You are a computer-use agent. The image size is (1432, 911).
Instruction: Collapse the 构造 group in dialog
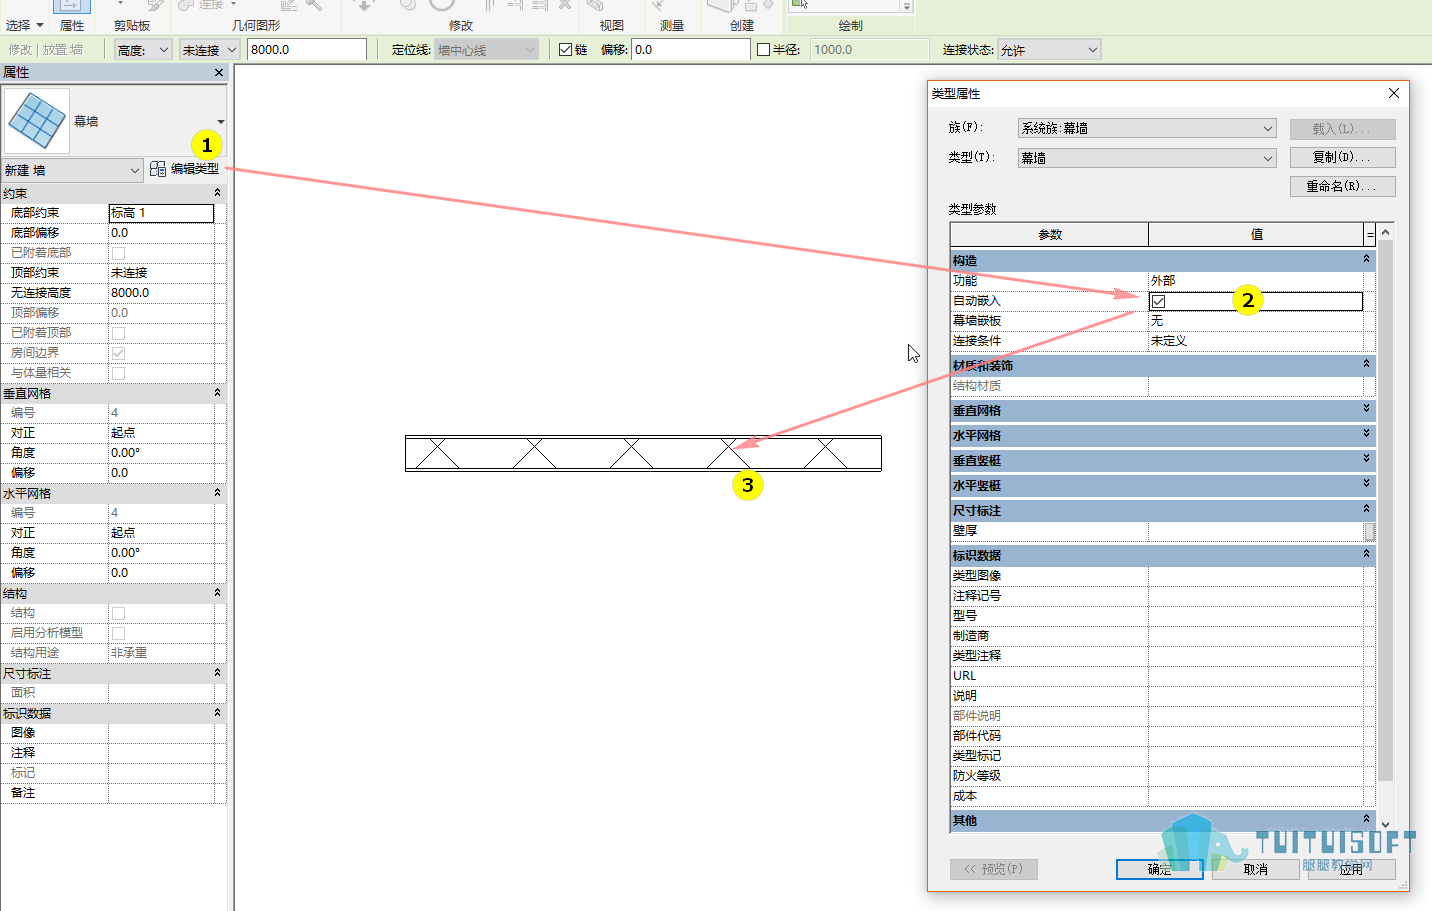pyautogui.click(x=1366, y=259)
